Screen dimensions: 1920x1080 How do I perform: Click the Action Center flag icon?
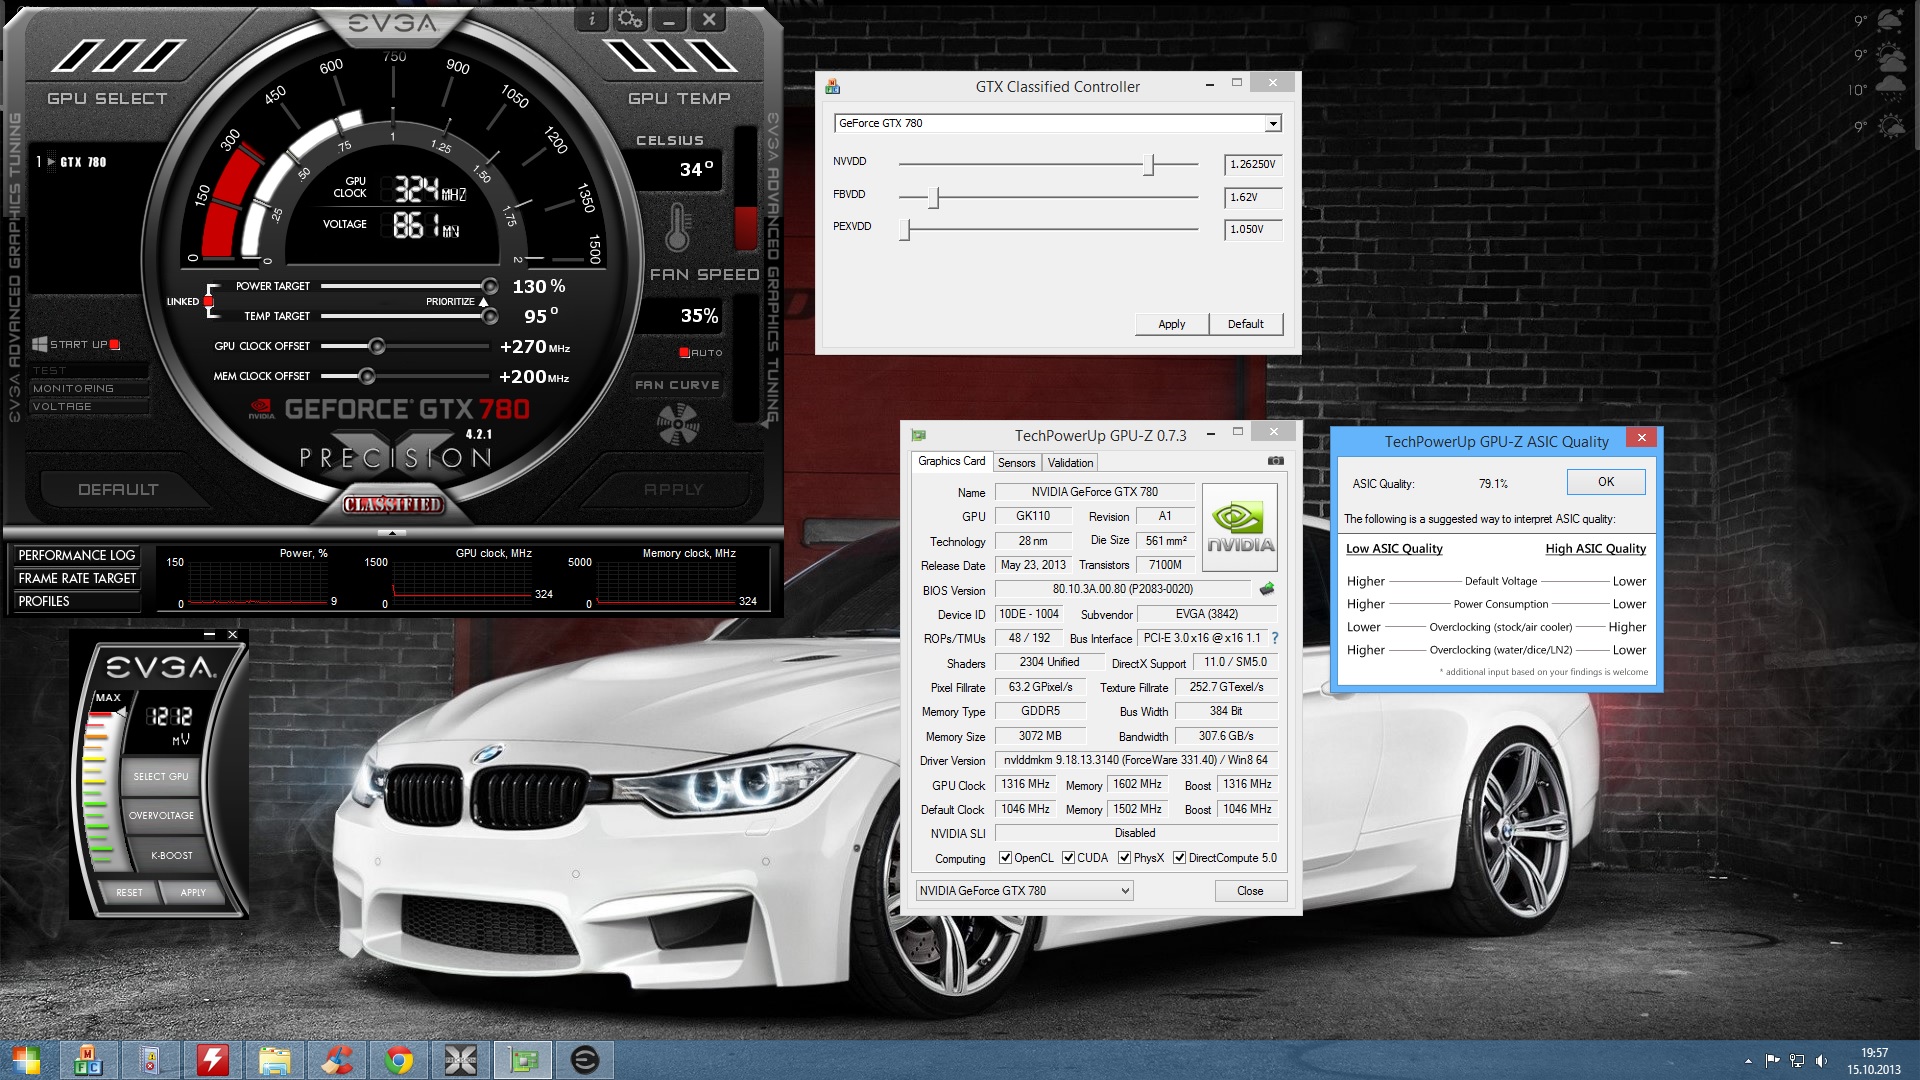pyautogui.click(x=1772, y=1061)
